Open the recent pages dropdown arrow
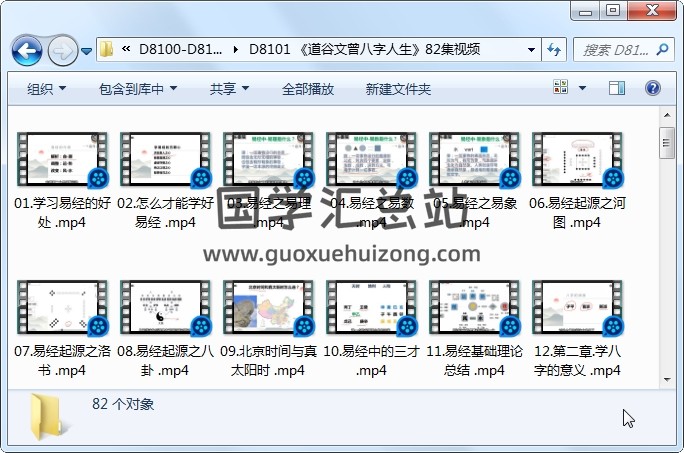Viewport: 684px width, 453px height. [87, 50]
